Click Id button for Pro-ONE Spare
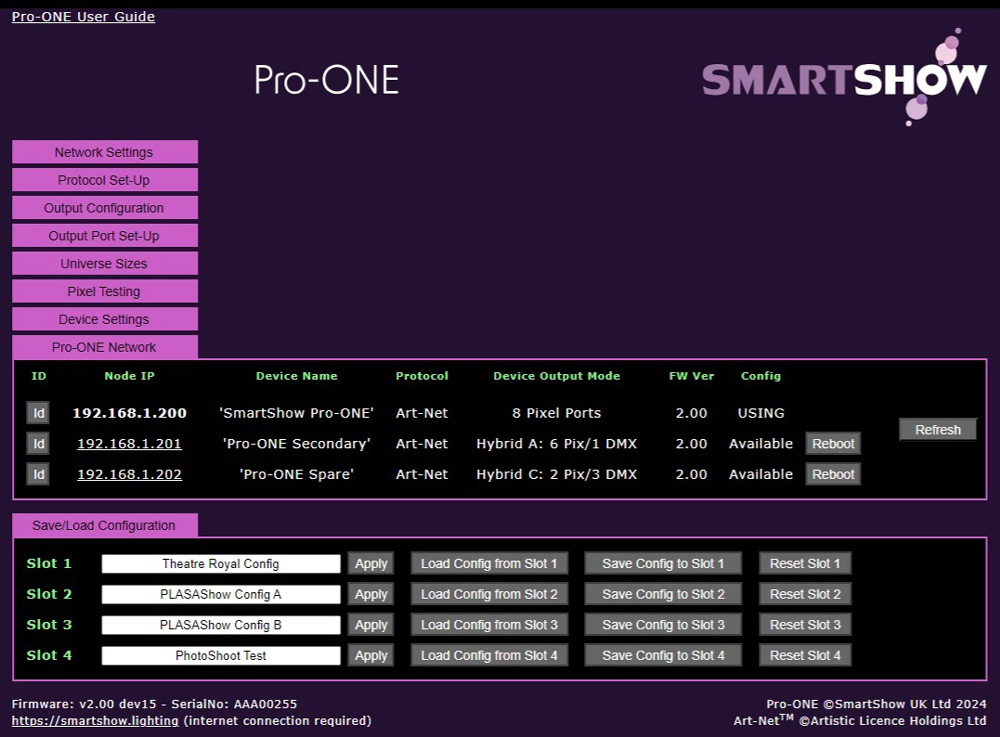The width and height of the screenshot is (1000, 737). (38, 475)
